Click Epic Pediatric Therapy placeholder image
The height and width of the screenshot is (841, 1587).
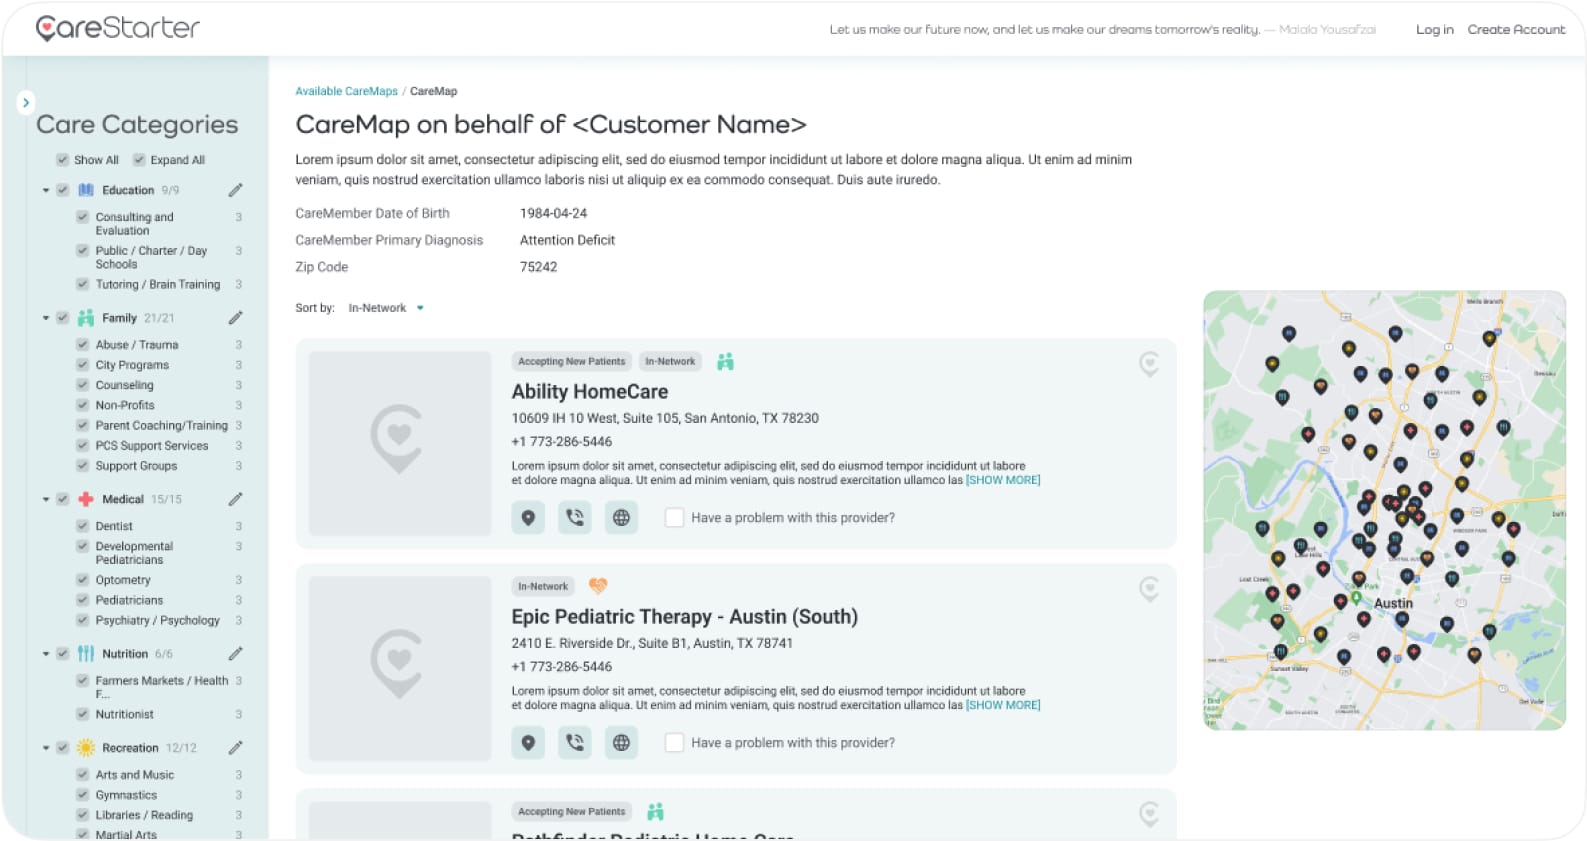400,668
